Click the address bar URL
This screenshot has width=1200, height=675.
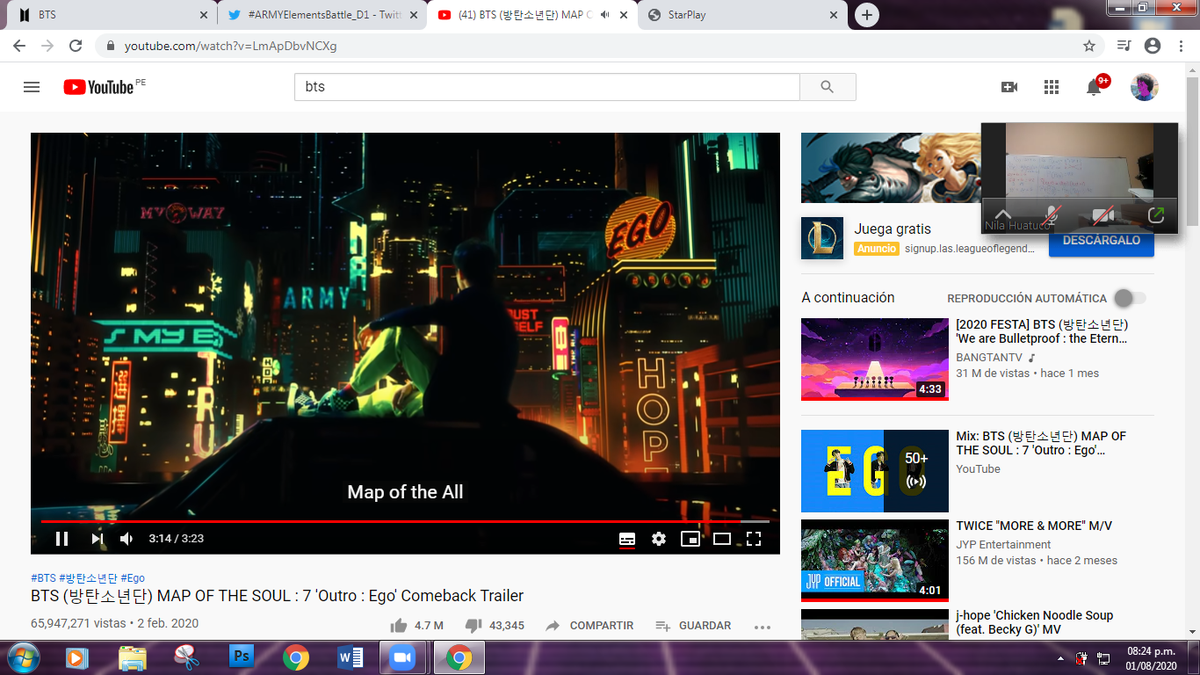click(x=231, y=46)
